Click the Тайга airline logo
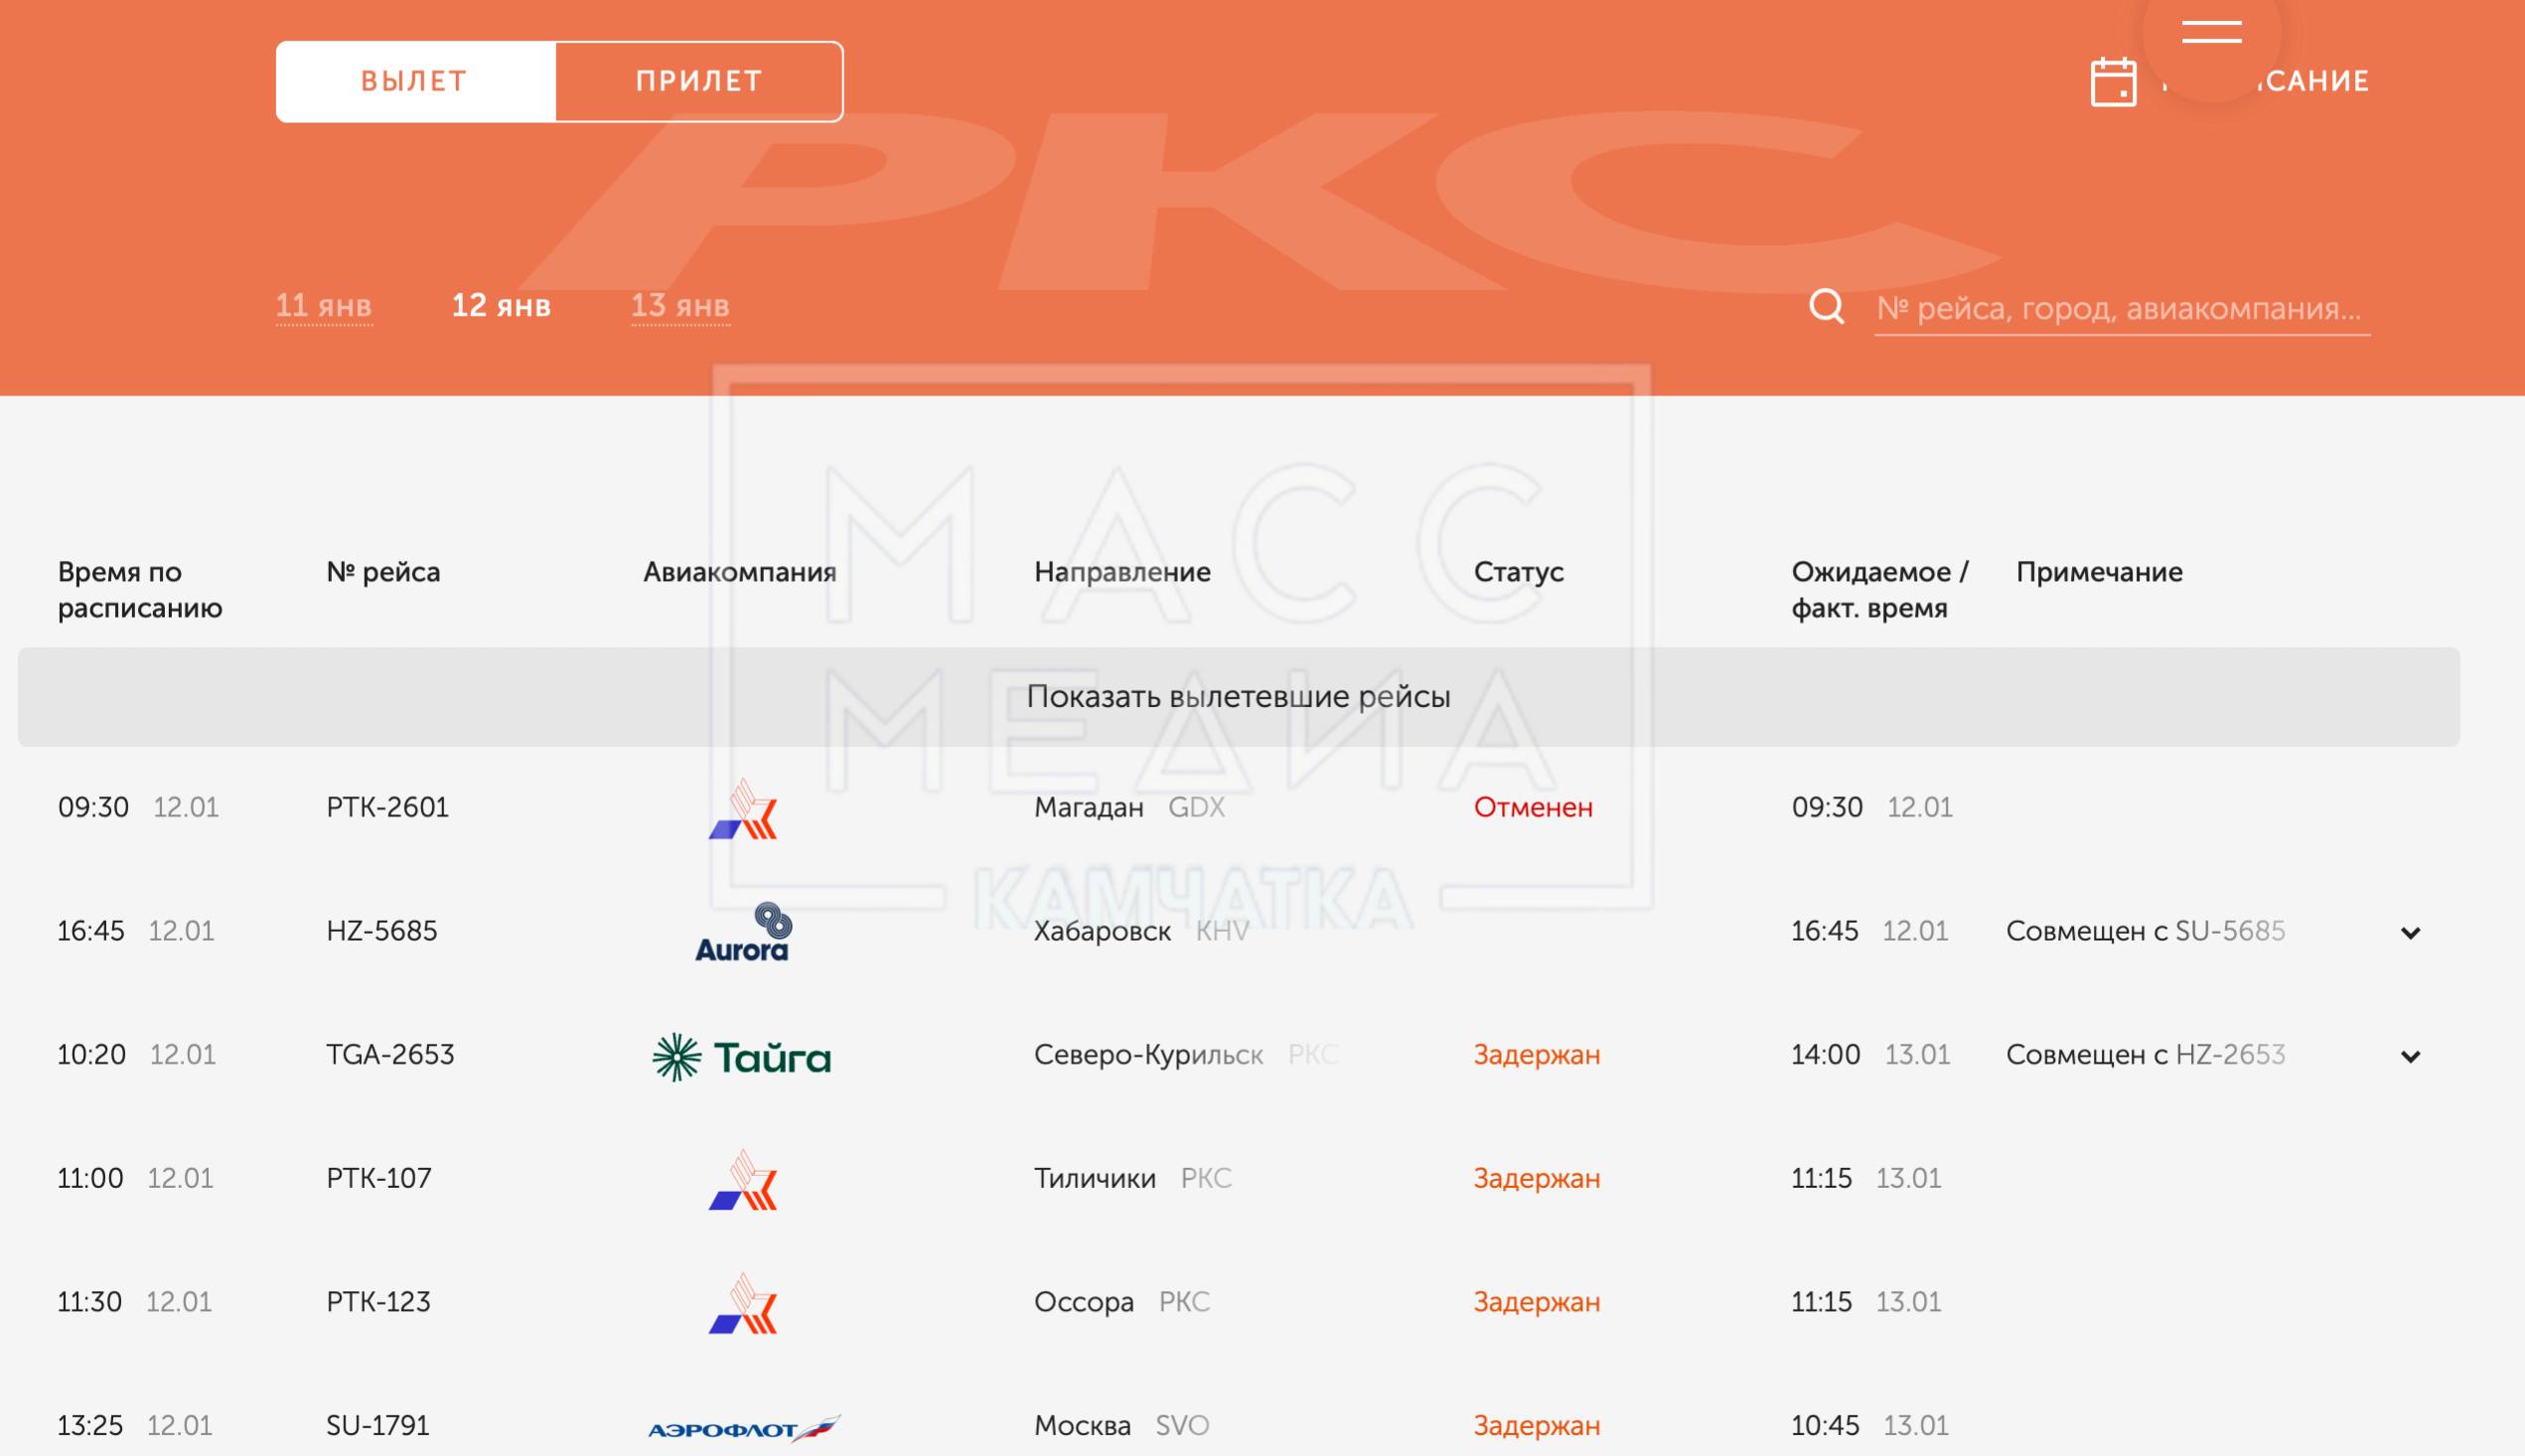The image size is (2525, 1456). tap(741, 1056)
